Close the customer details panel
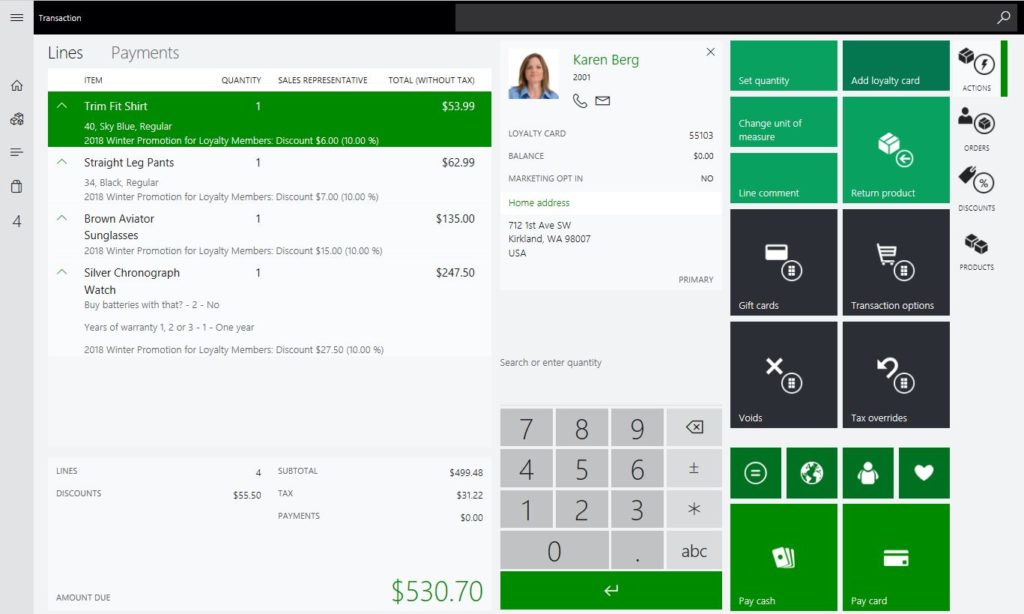 (x=711, y=52)
